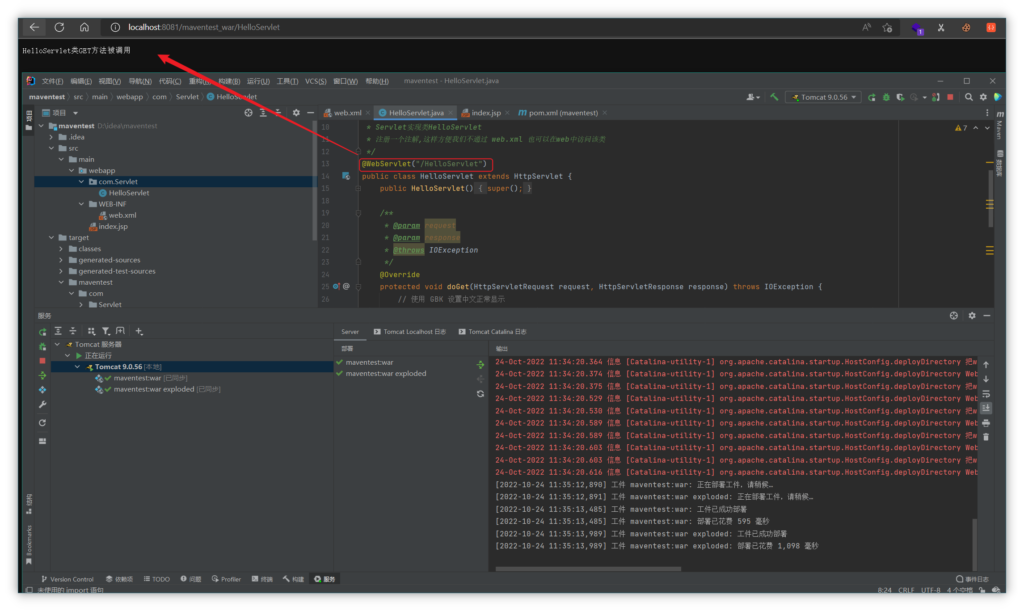Click the build hammer icon
The height and width of the screenshot is (611, 1024).
click(x=774, y=97)
